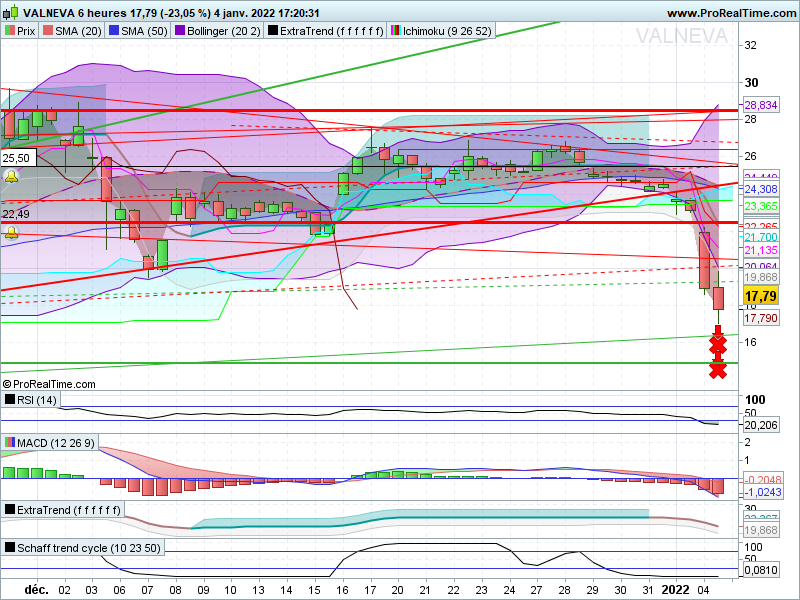Click the 22,49 price level label
The width and height of the screenshot is (800, 600).
16,214
